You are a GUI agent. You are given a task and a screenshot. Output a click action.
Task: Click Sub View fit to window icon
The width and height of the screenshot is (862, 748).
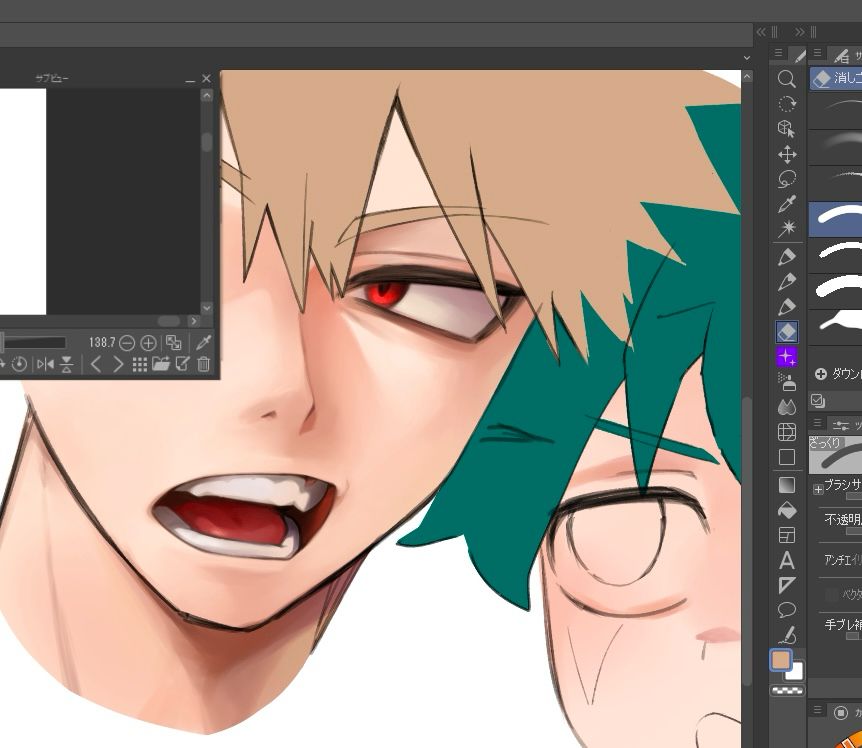[x=174, y=343]
